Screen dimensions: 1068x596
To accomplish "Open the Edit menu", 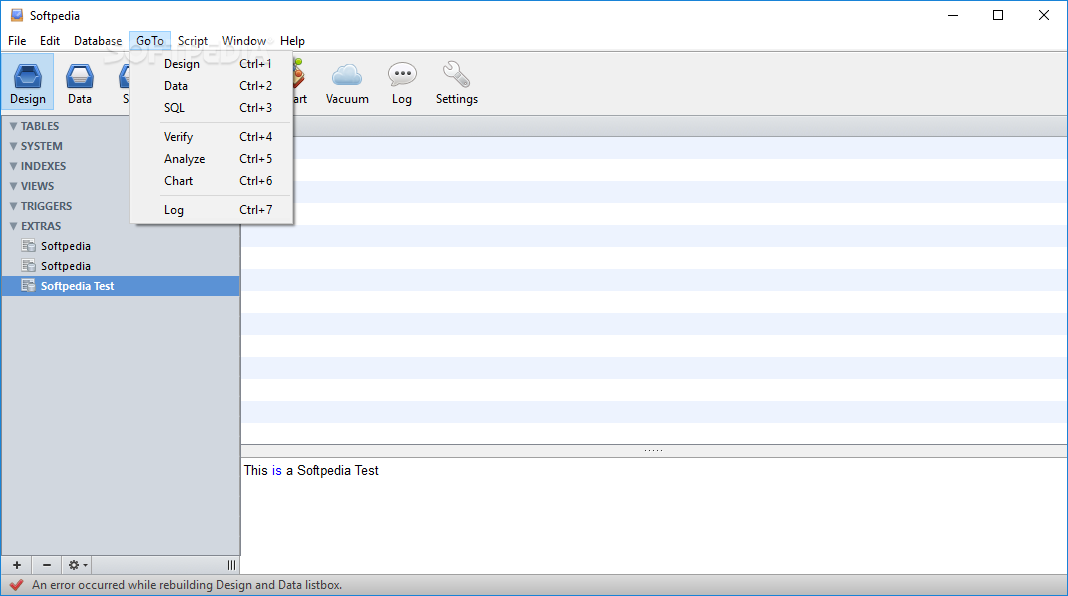I will (x=50, y=41).
